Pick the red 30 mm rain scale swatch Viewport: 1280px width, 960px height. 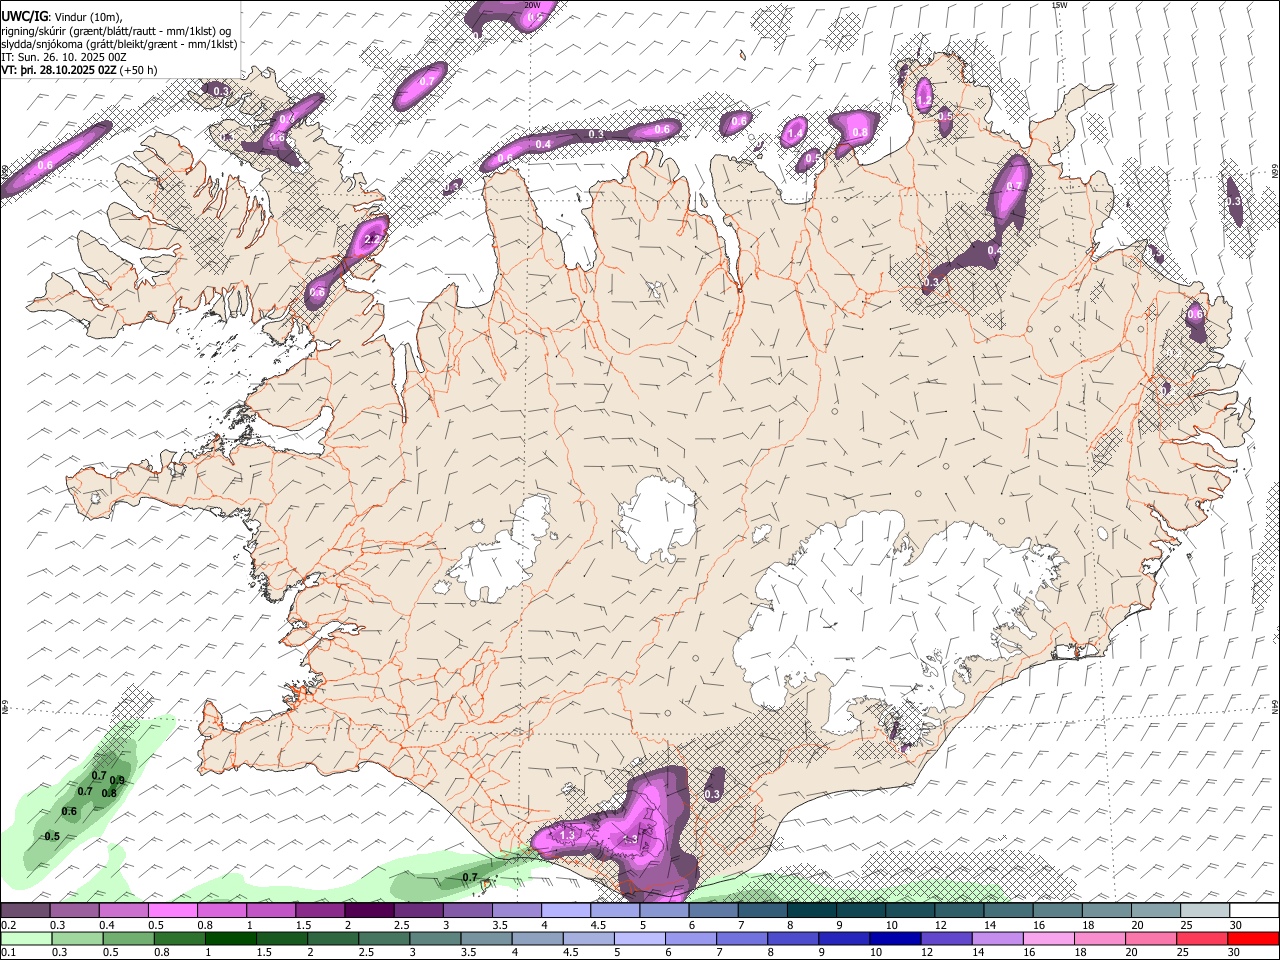[x=1254, y=939]
